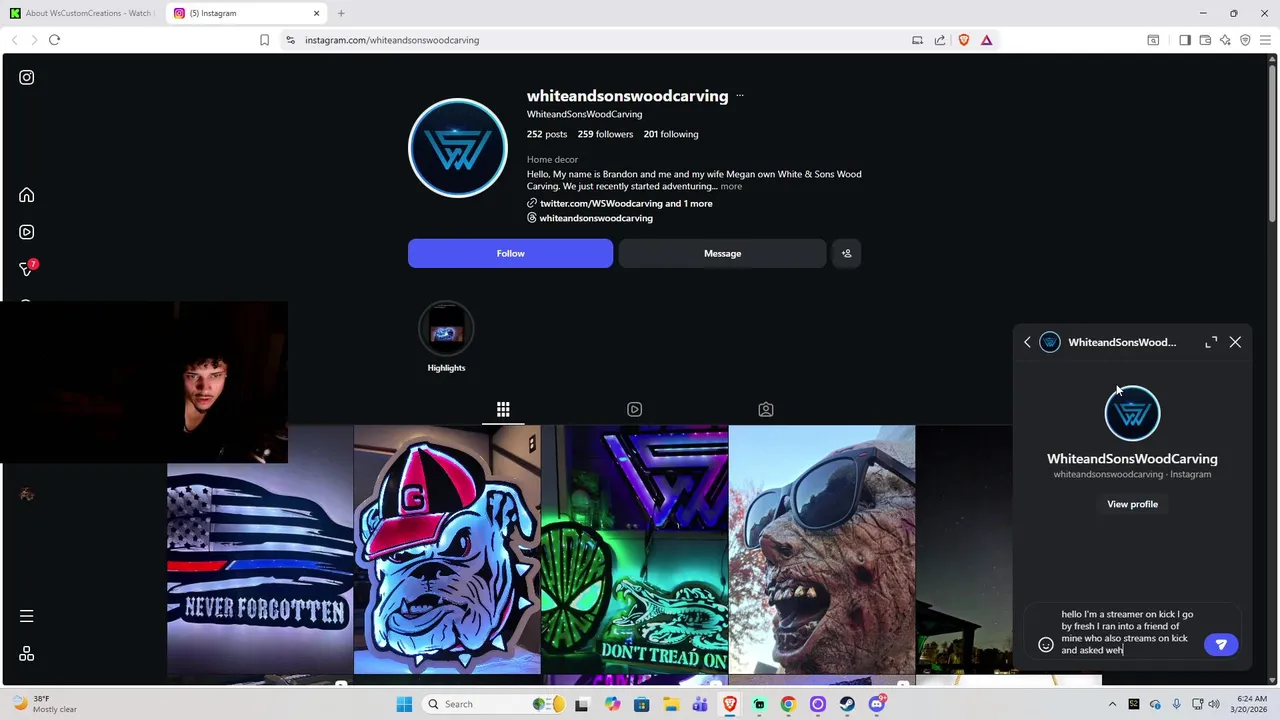Close the Instagram browser tab
Screen dimensions: 1280x720
point(318,13)
